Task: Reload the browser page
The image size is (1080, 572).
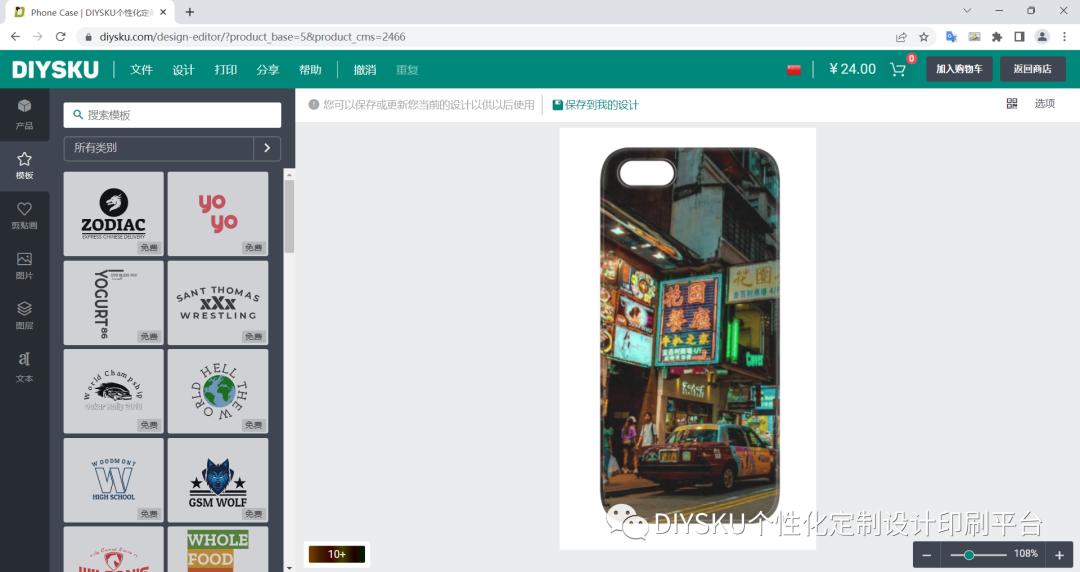Action: pos(61,37)
